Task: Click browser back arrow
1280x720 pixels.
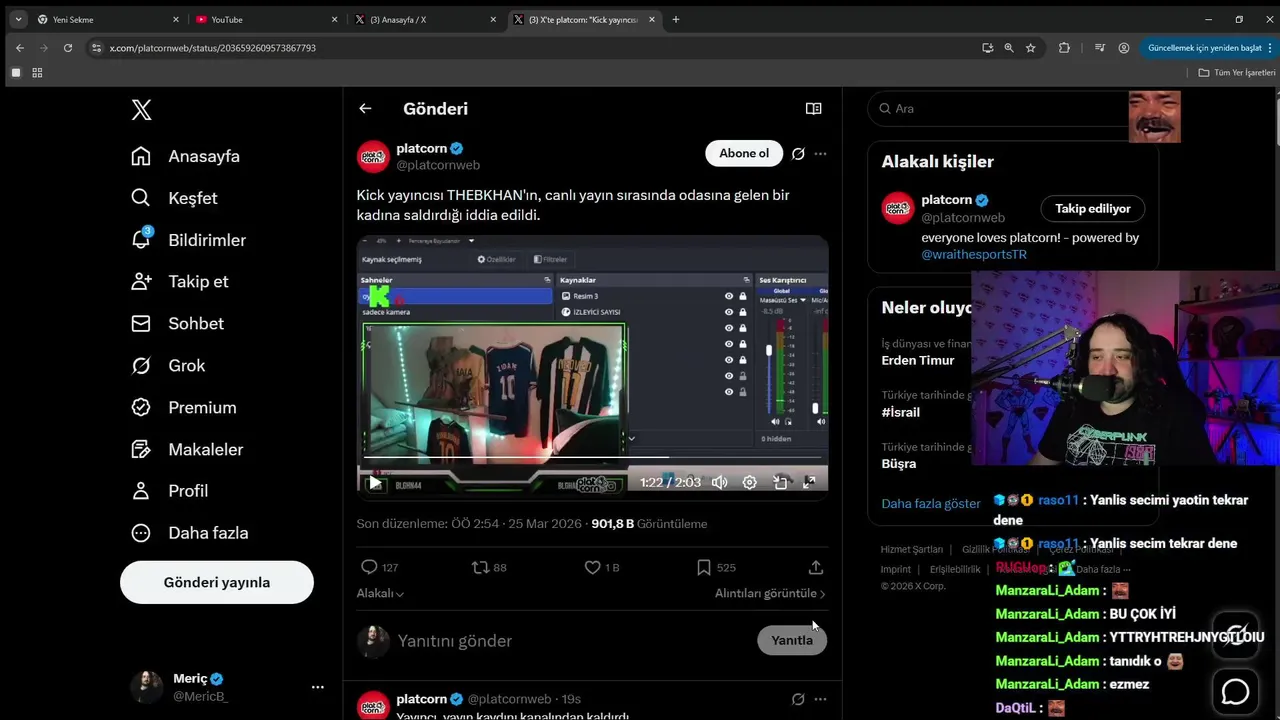Action: [19, 47]
